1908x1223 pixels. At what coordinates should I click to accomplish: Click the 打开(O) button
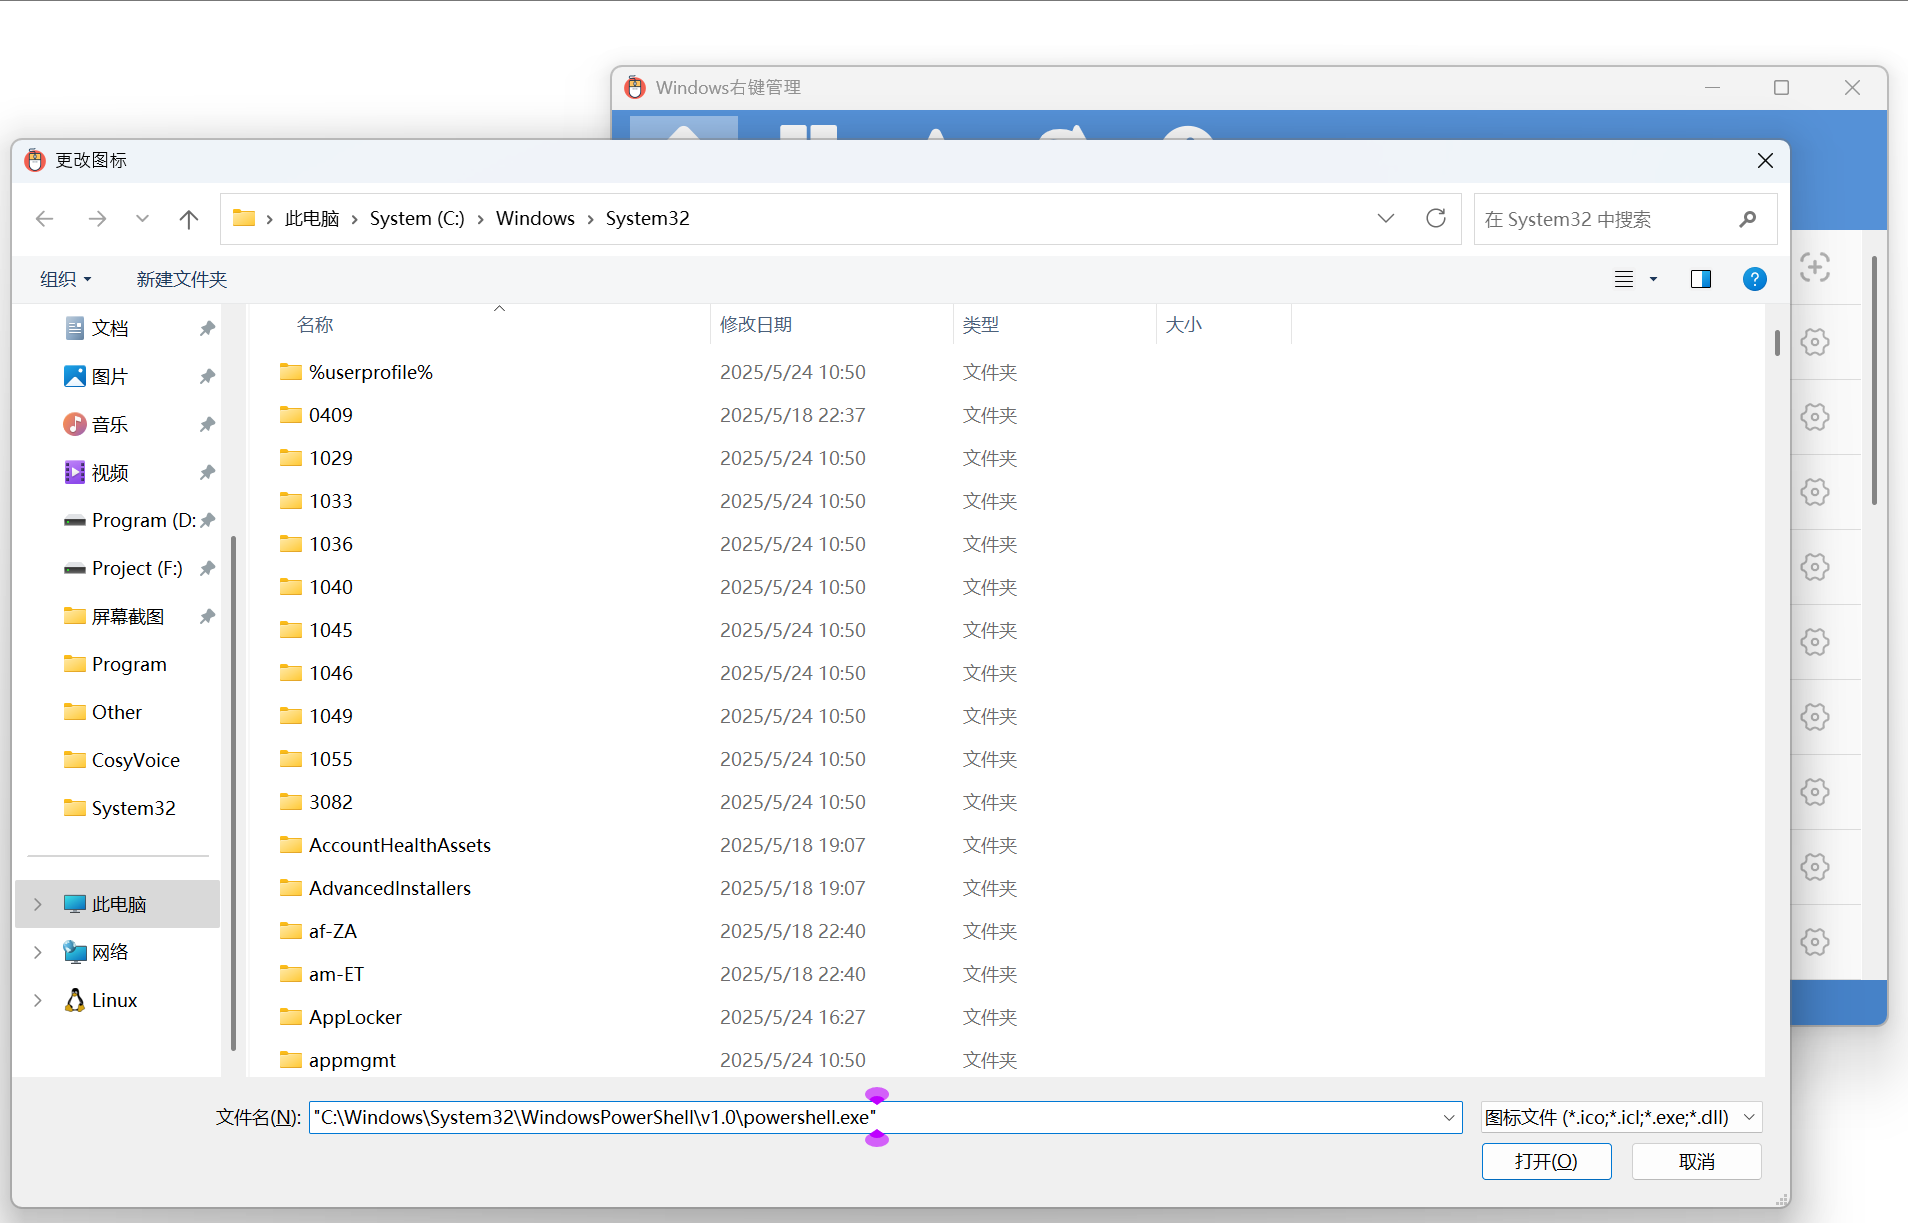click(x=1546, y=1161)
